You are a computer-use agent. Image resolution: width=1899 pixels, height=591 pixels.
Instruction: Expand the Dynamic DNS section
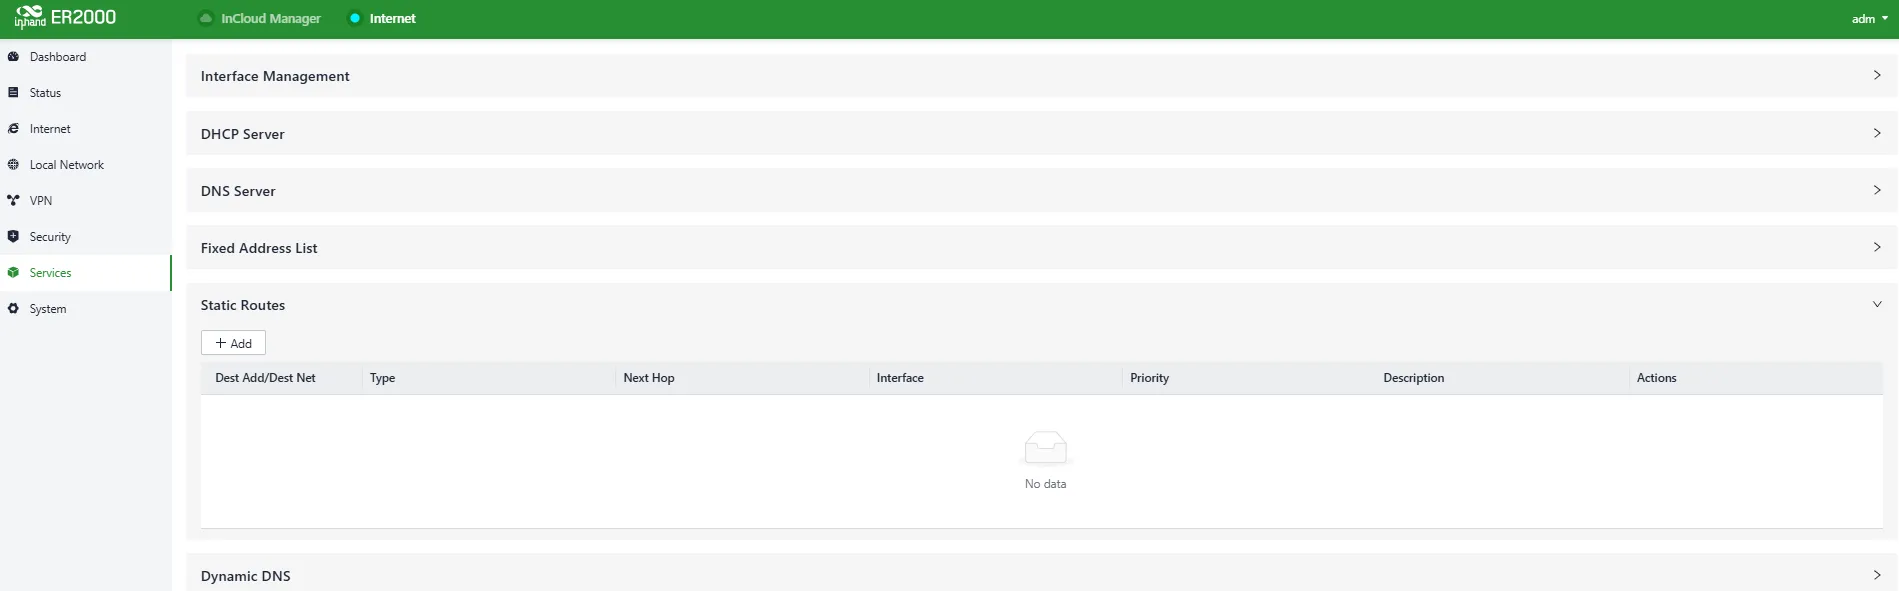point(1877,575)
